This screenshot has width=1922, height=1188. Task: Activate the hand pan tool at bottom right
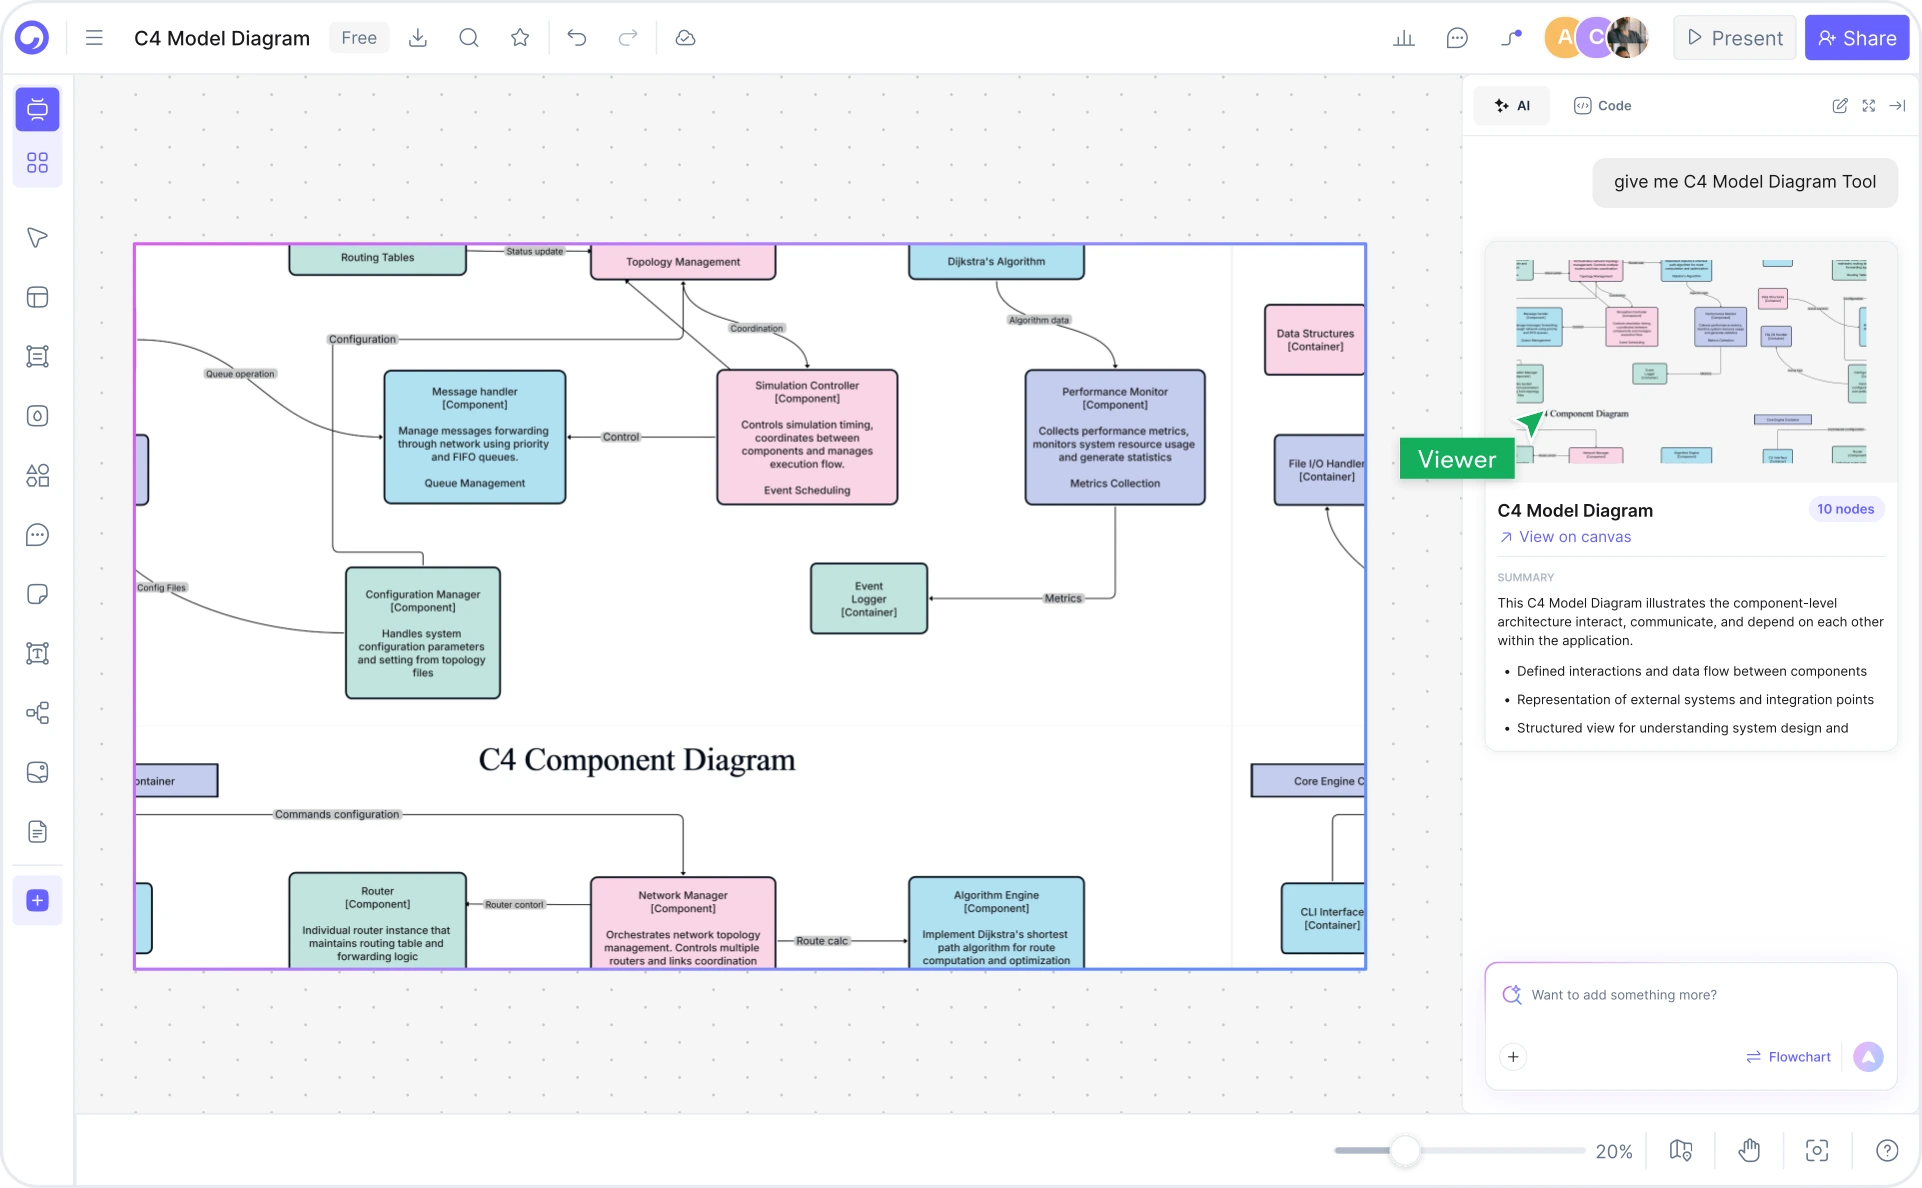(1749, 1150)
